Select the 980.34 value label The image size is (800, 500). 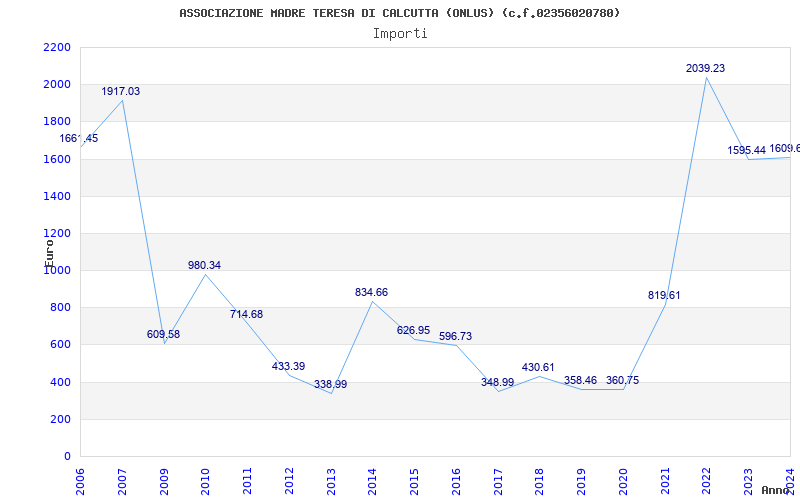pos(205,266)
